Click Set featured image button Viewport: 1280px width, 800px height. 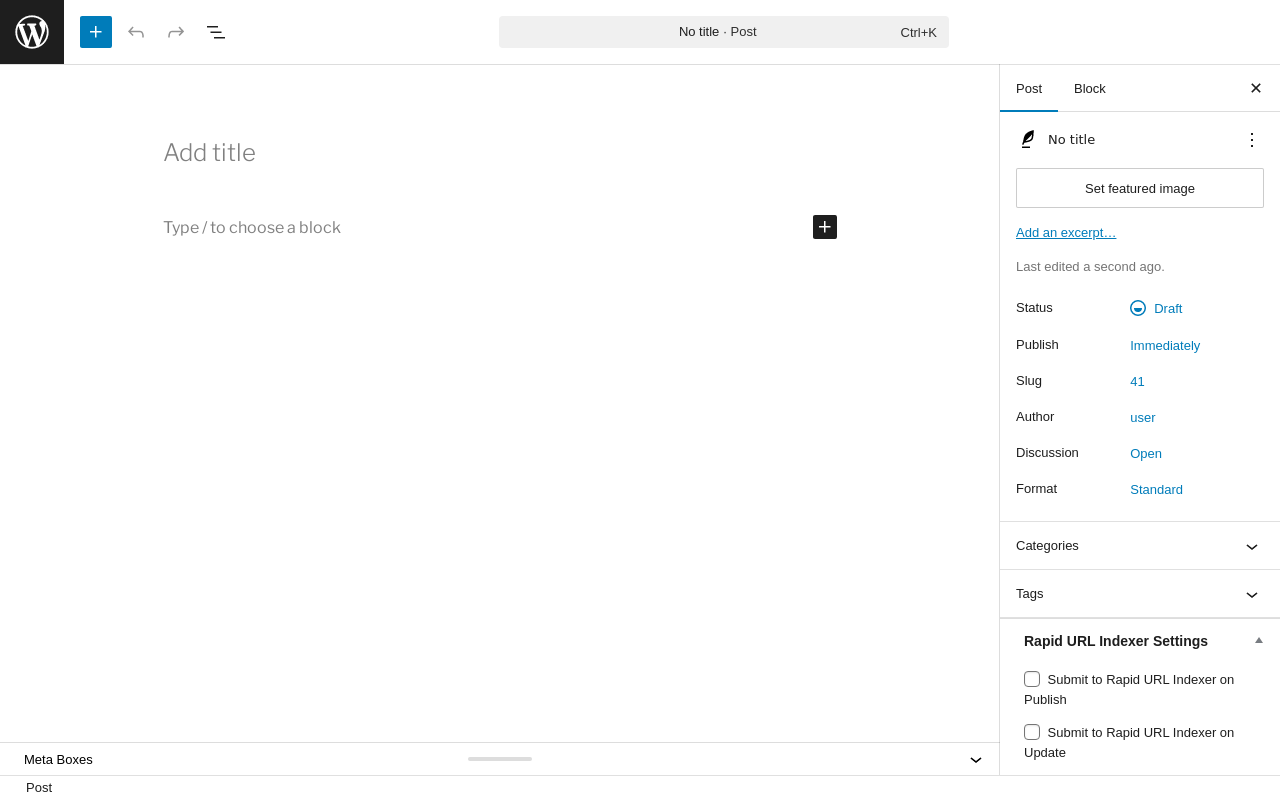click(x=1140, y=188)
